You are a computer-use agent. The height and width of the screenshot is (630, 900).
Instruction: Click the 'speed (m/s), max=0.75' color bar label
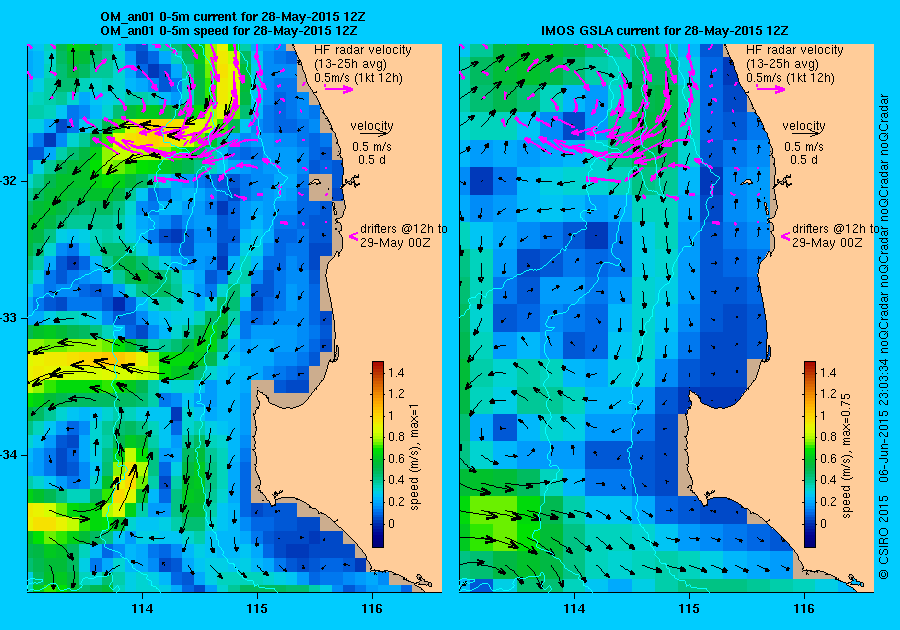[x=846, y=455]
